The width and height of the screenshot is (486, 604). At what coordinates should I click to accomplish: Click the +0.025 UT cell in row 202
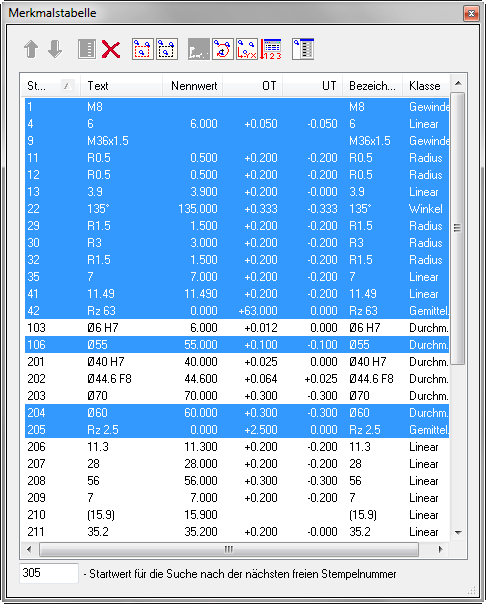(321, 379)
